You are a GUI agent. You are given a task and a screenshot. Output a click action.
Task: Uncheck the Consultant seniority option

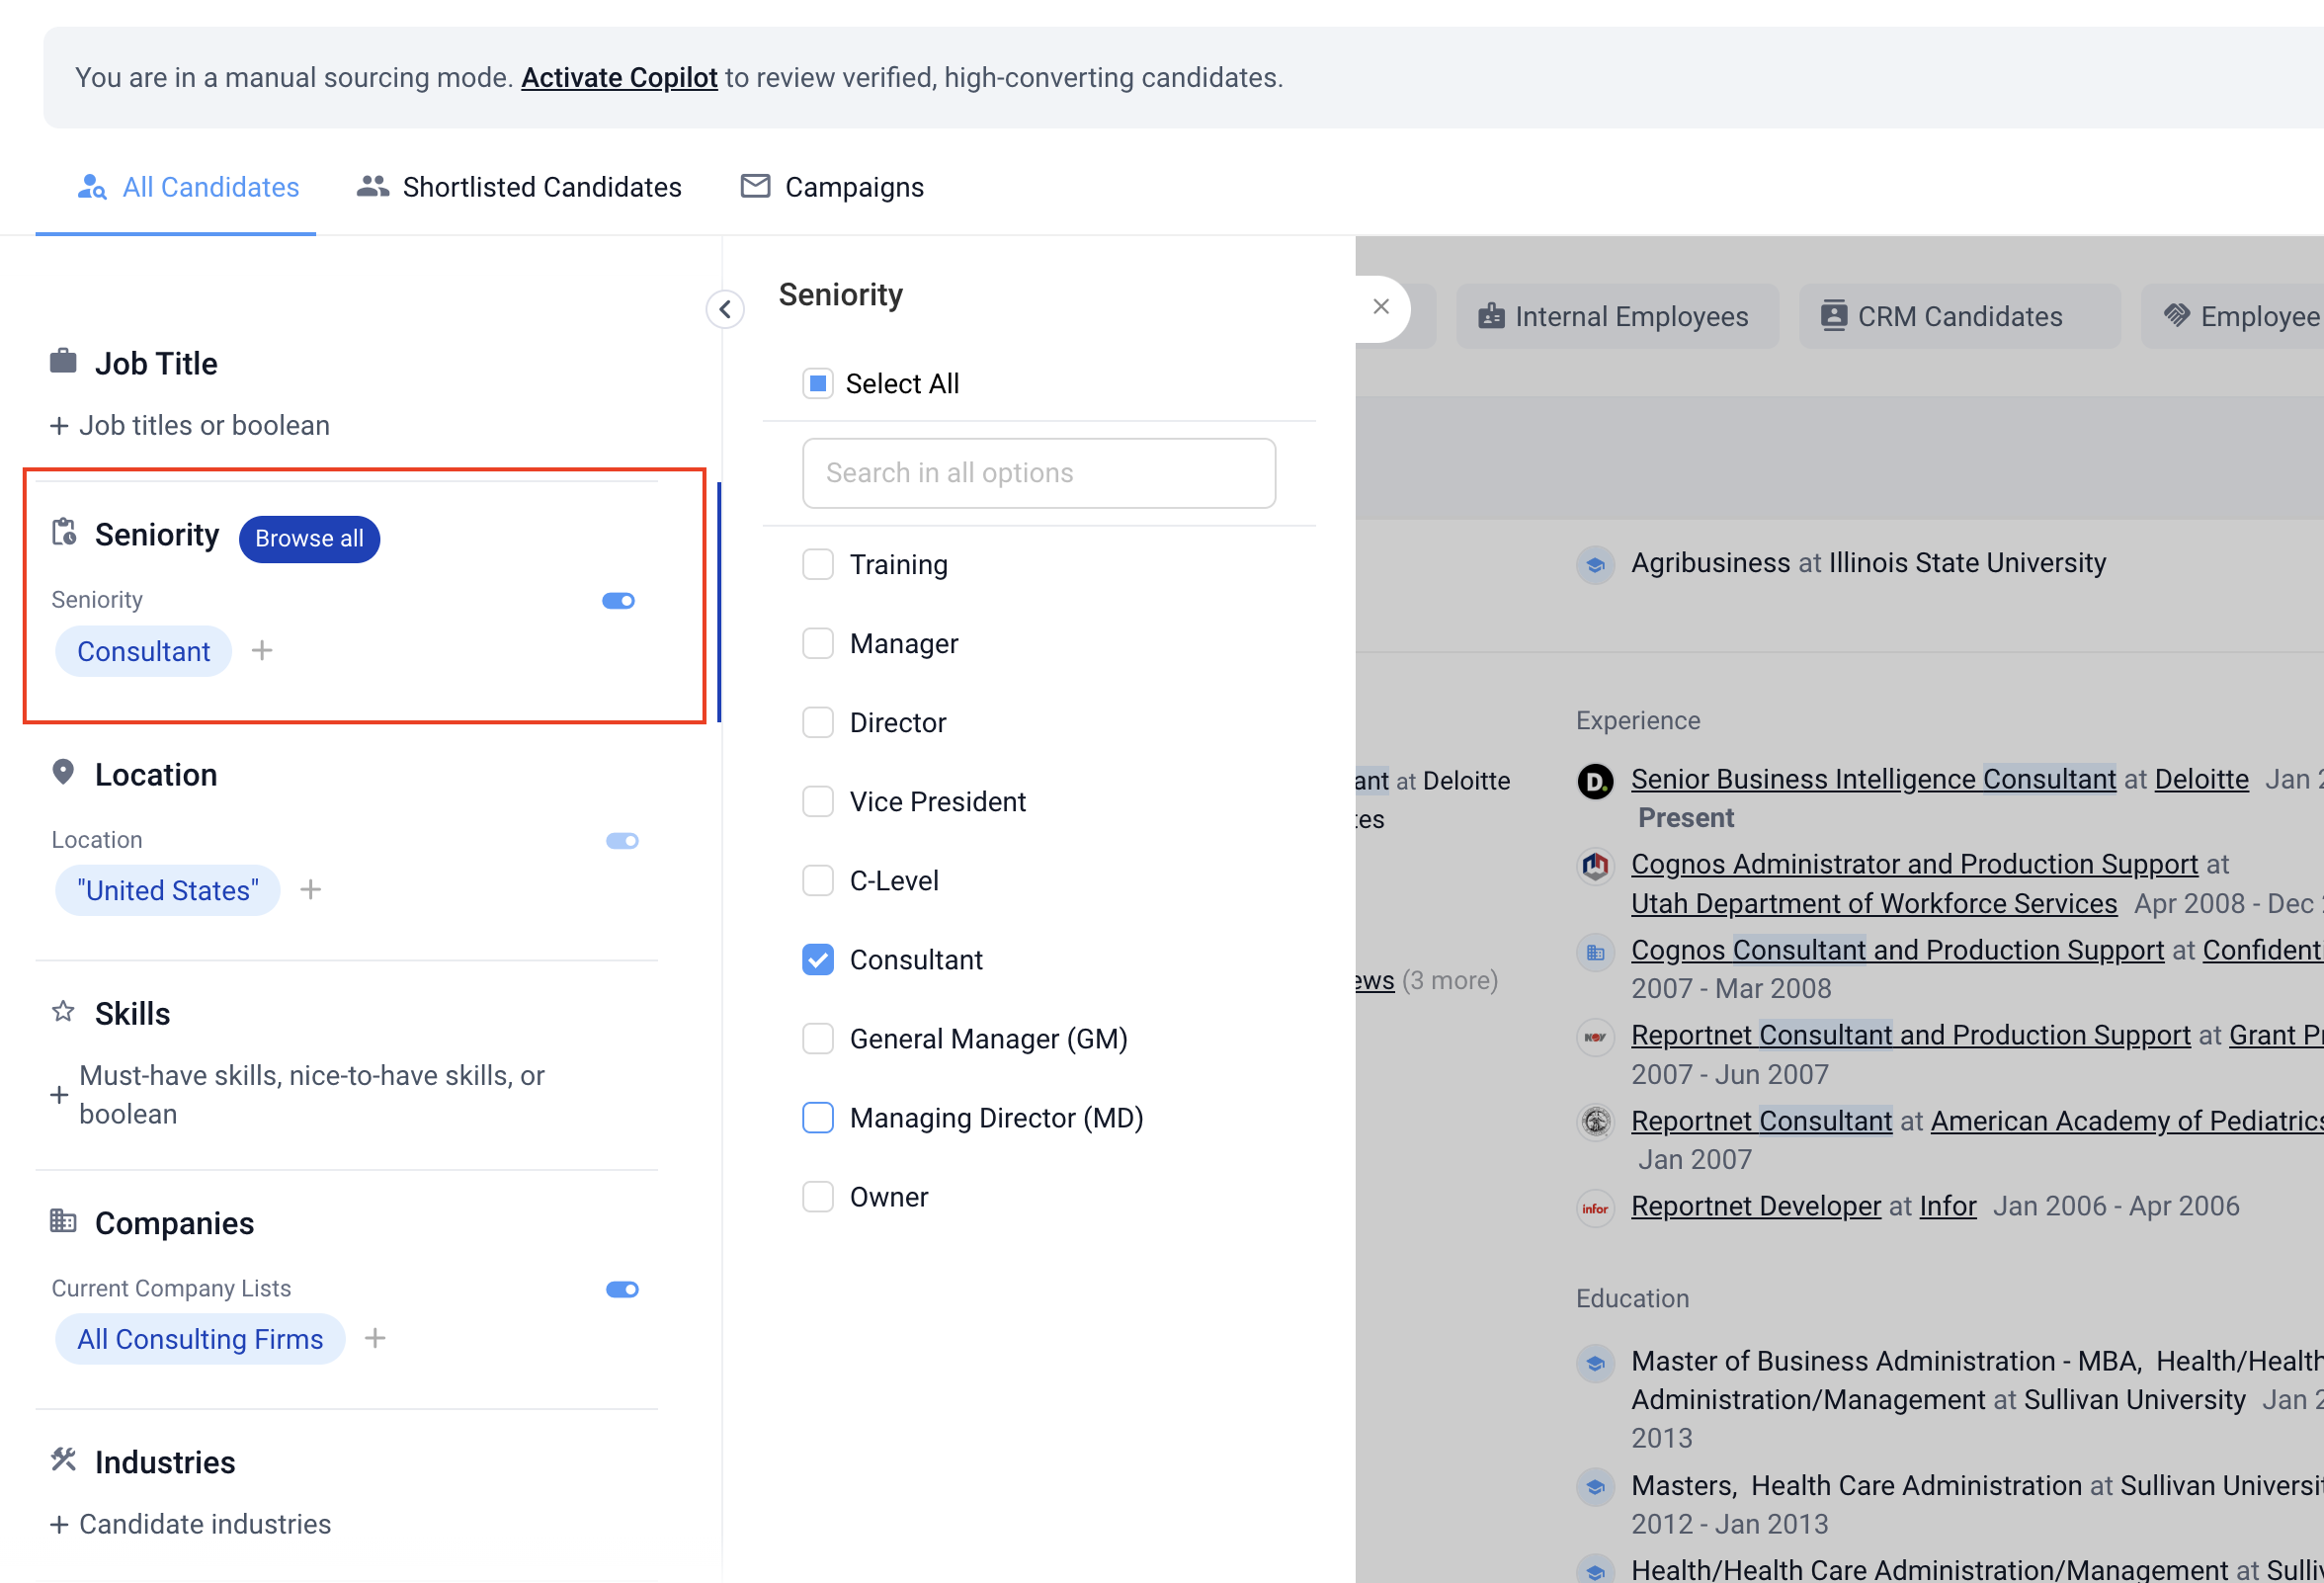tap(818, 960)
